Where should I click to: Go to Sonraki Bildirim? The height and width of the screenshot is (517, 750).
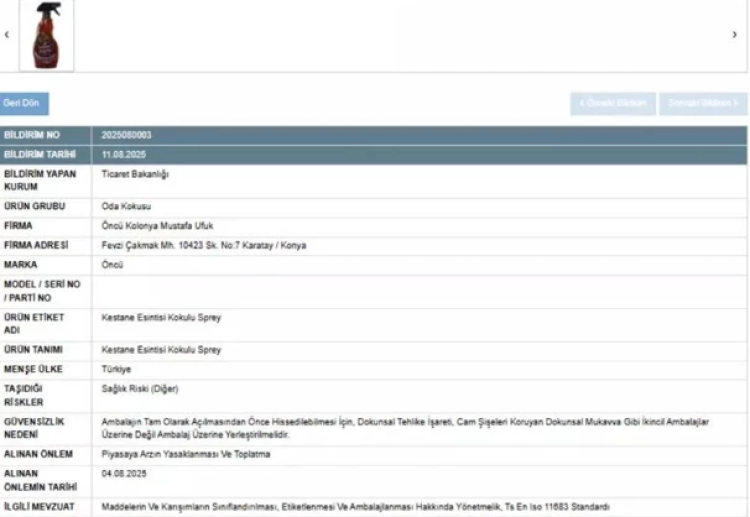703,104
